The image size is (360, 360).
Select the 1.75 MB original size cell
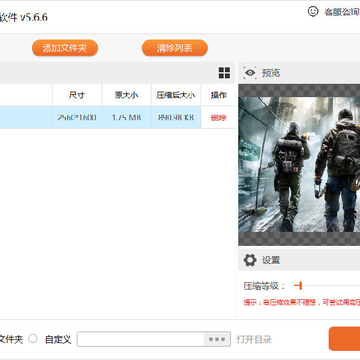pos(127,117)
